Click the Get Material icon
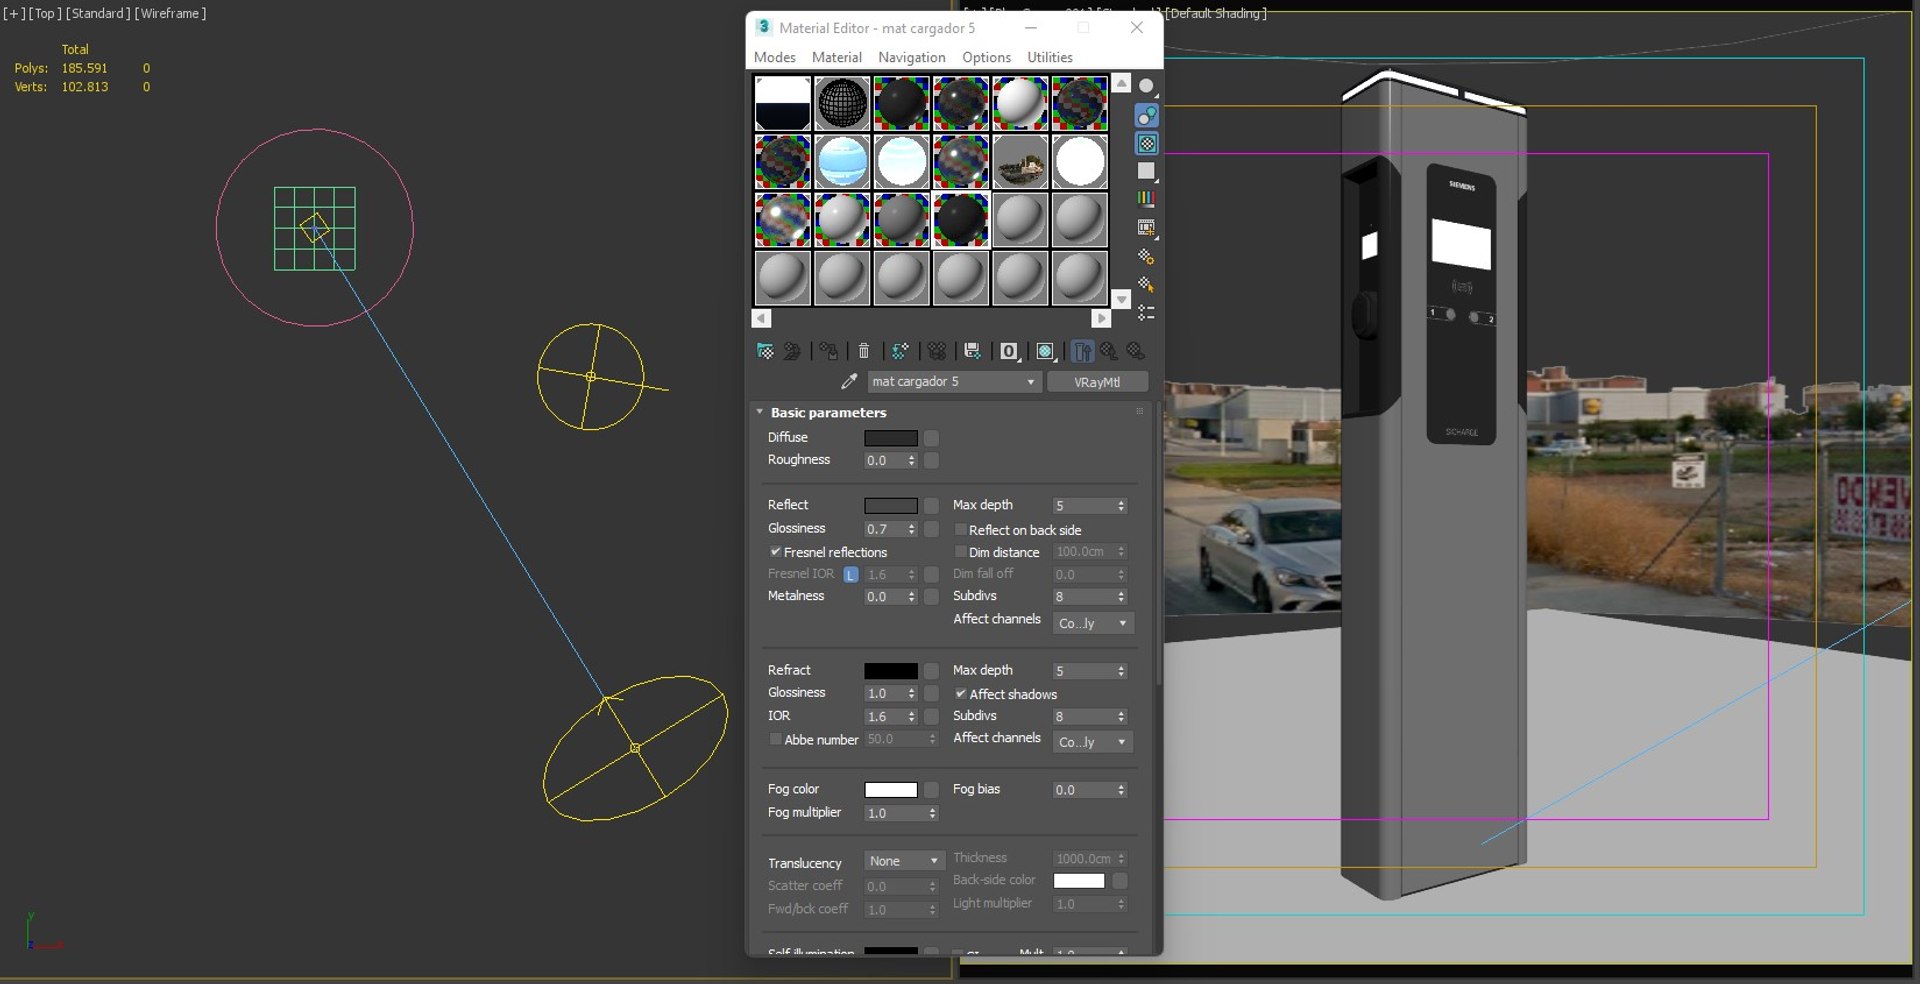Screen dimensions: 1920x984 [765, 351]
